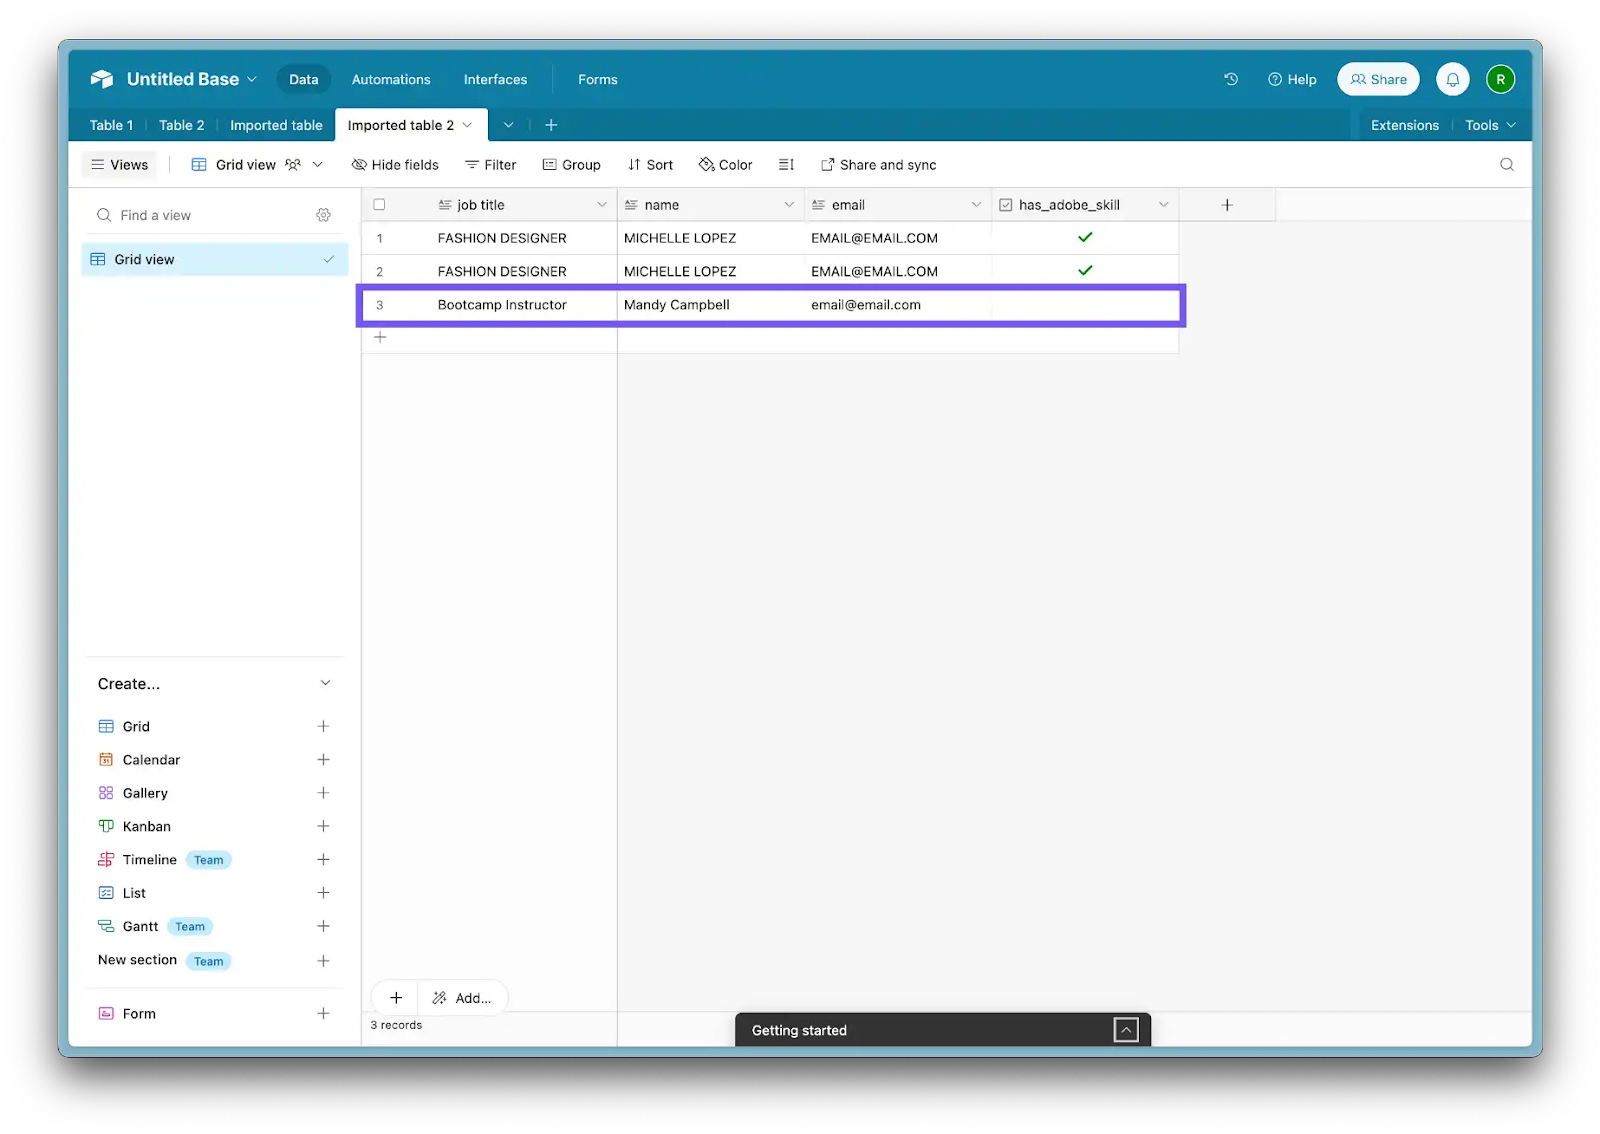Create a List view plus button
Viewport: 1600px width, 1134px height.
323,893
